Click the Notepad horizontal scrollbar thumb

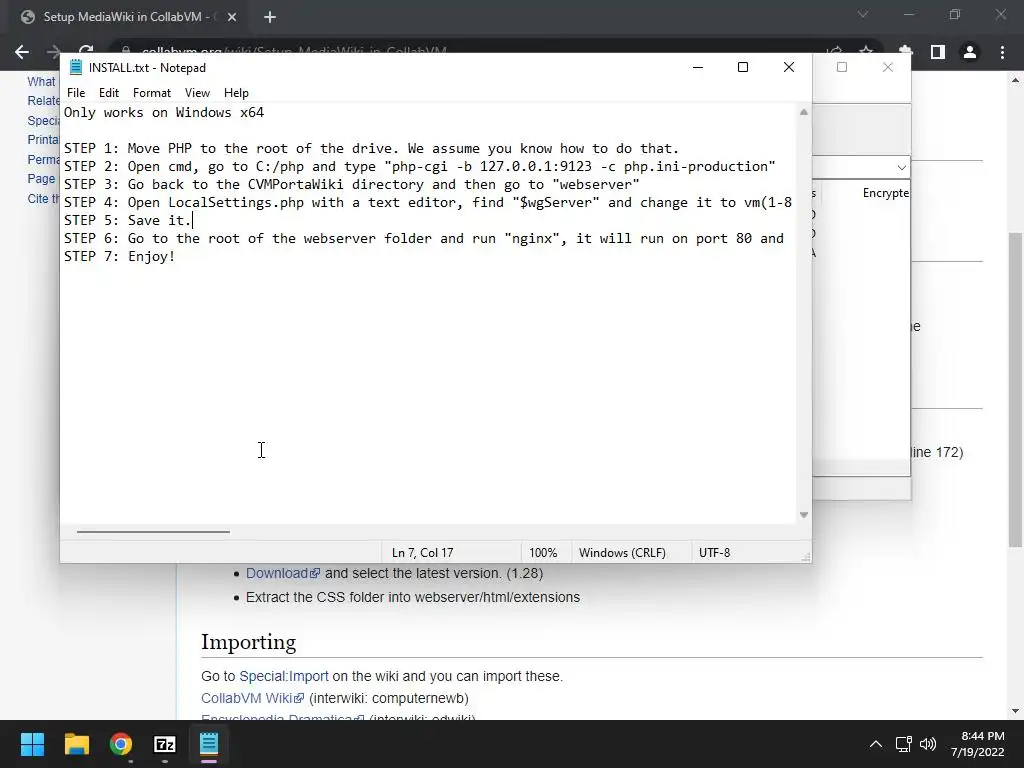[153, 532]
